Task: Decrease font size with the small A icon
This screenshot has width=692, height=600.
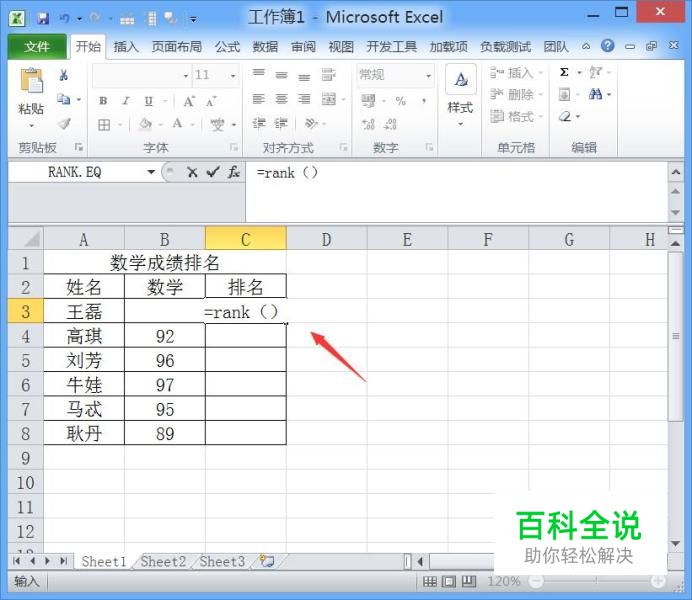Action: [x=211, y=102]
